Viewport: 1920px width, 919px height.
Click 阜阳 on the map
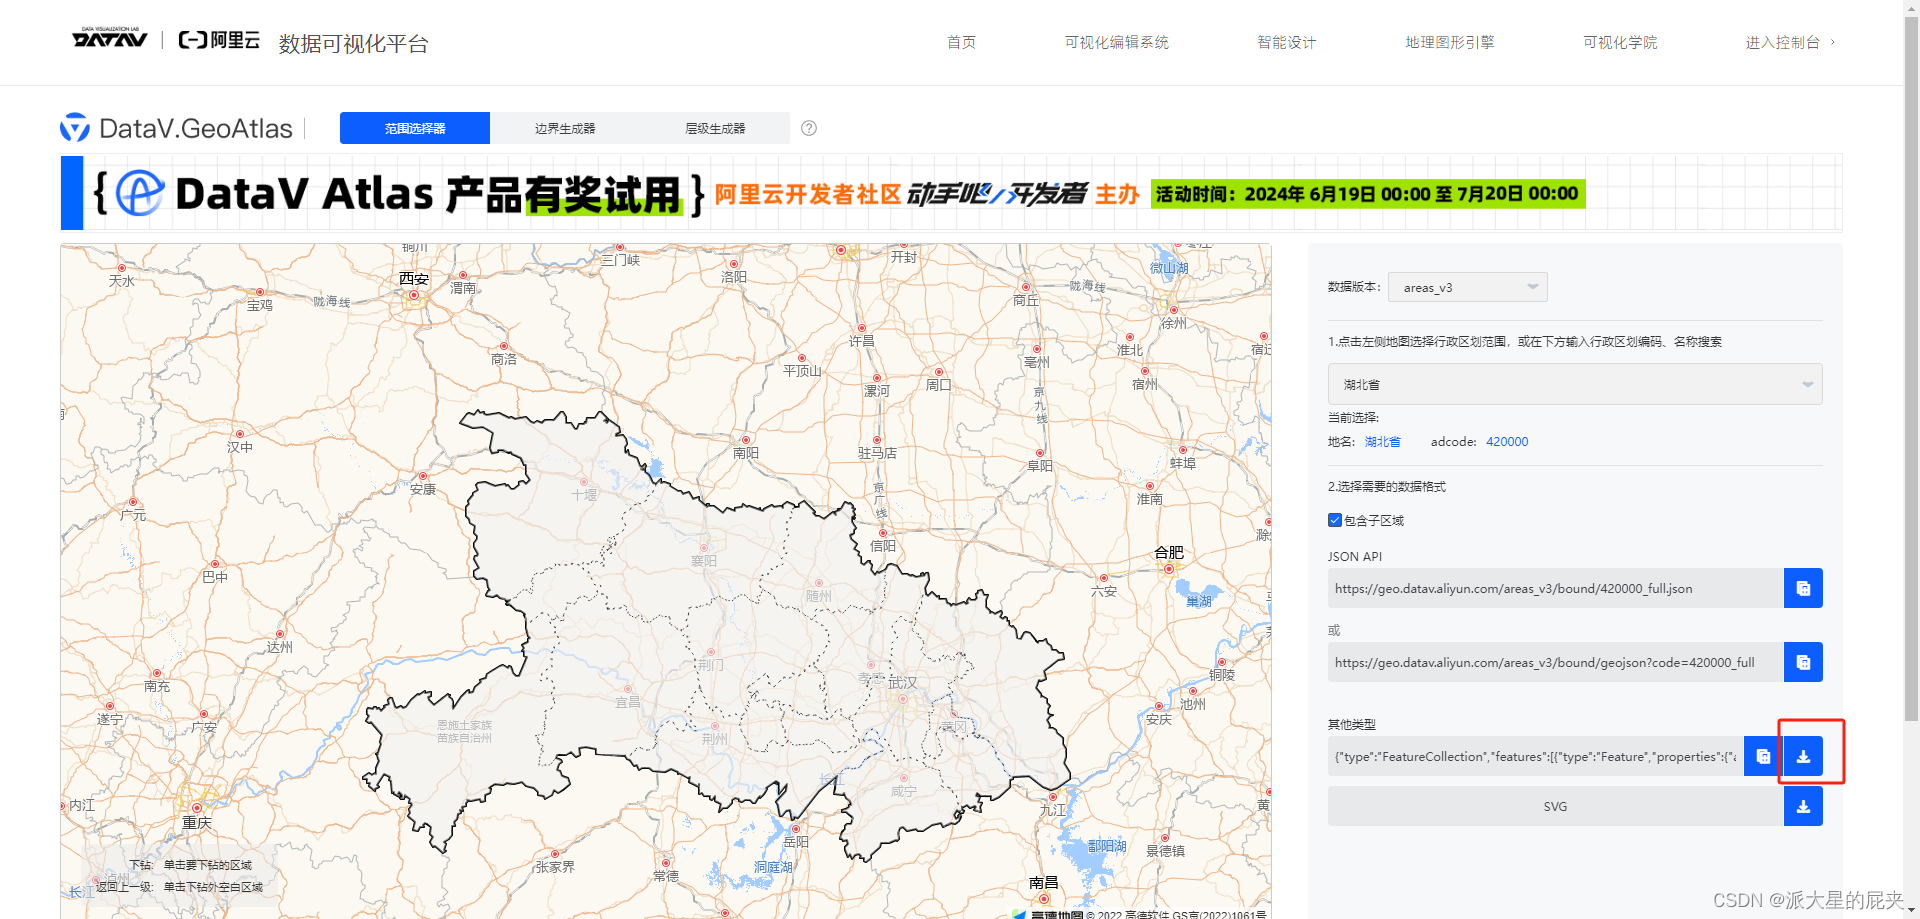coord(1040,466)
